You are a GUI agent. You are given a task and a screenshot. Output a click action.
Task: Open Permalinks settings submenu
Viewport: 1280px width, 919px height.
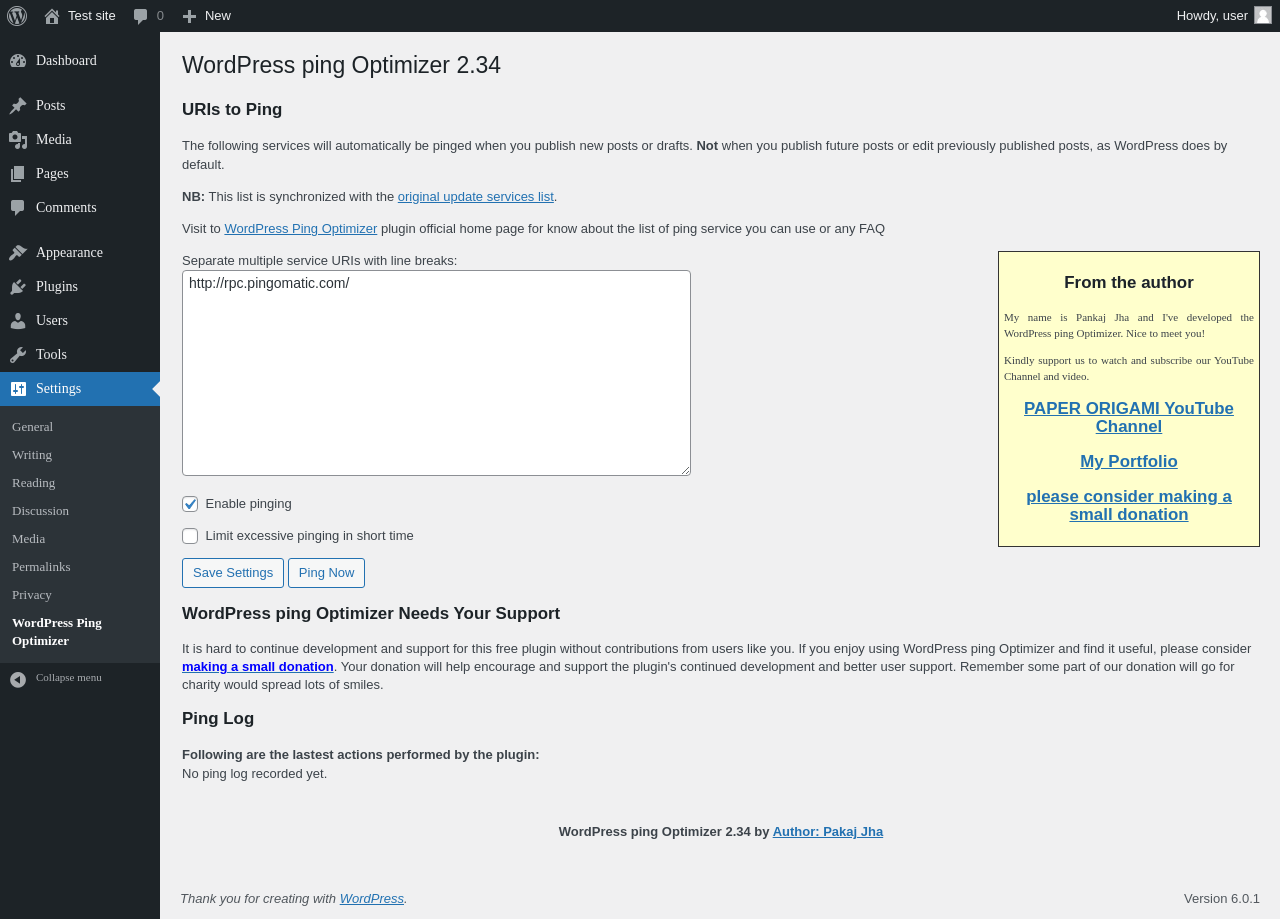(x=41, y=567)
